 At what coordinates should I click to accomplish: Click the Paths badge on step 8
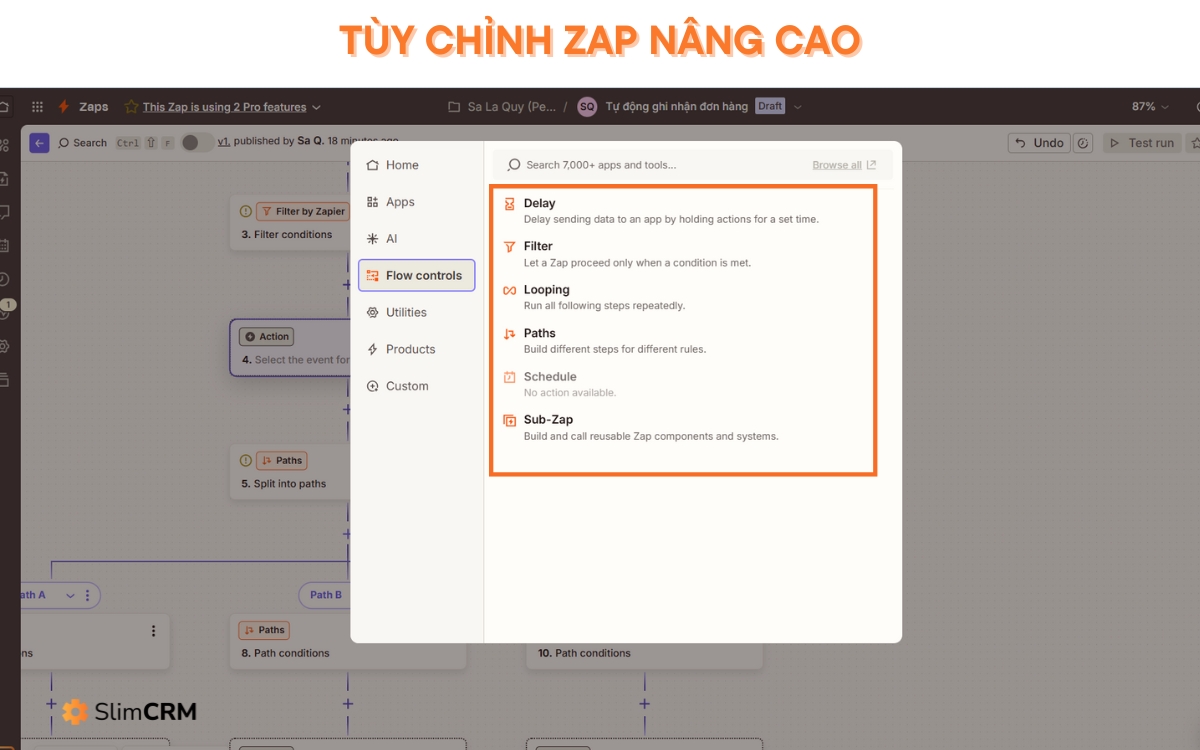click(264, 630)
